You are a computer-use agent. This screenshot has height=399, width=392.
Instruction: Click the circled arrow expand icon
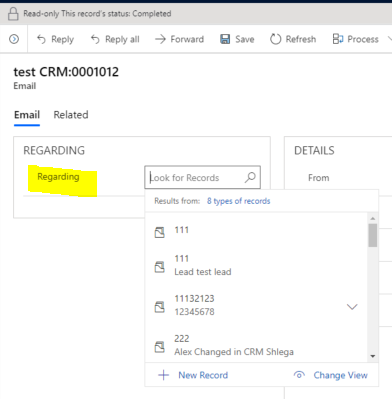click(x=14, y=39)
